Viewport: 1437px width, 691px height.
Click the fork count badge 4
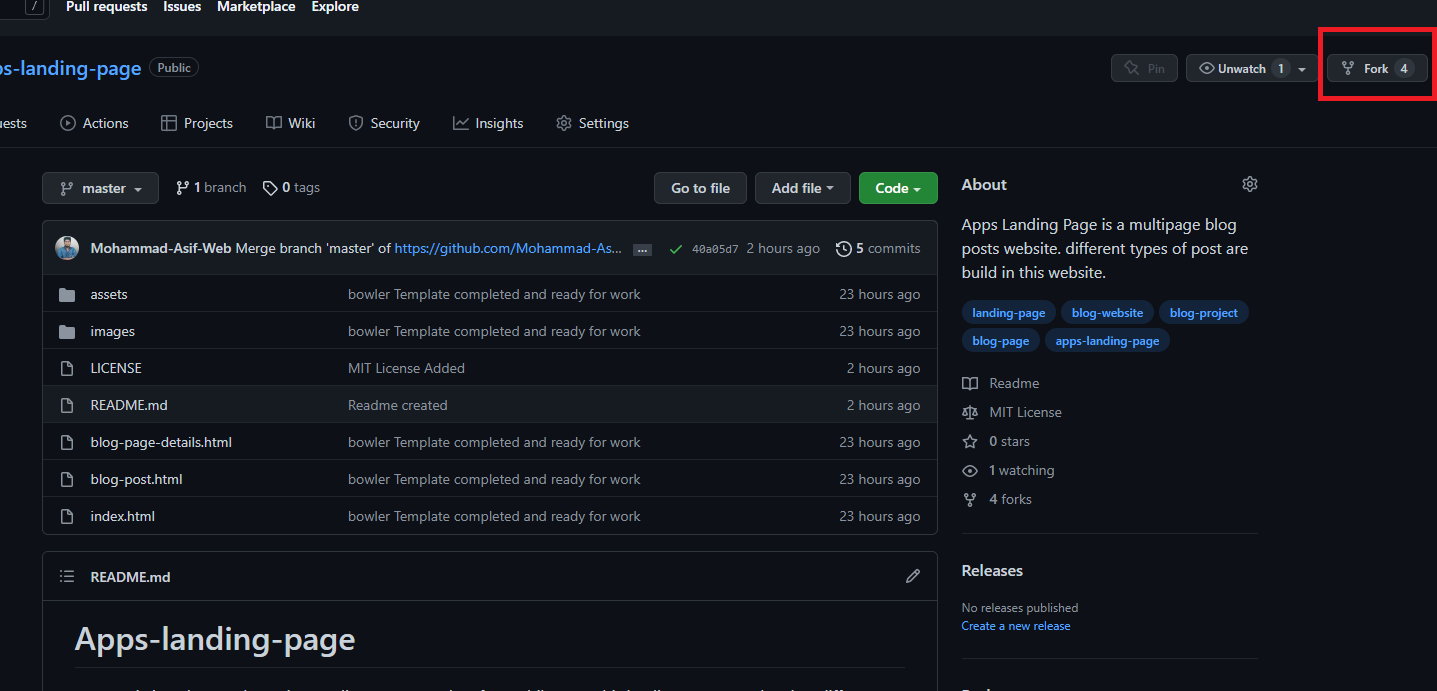1404,69
